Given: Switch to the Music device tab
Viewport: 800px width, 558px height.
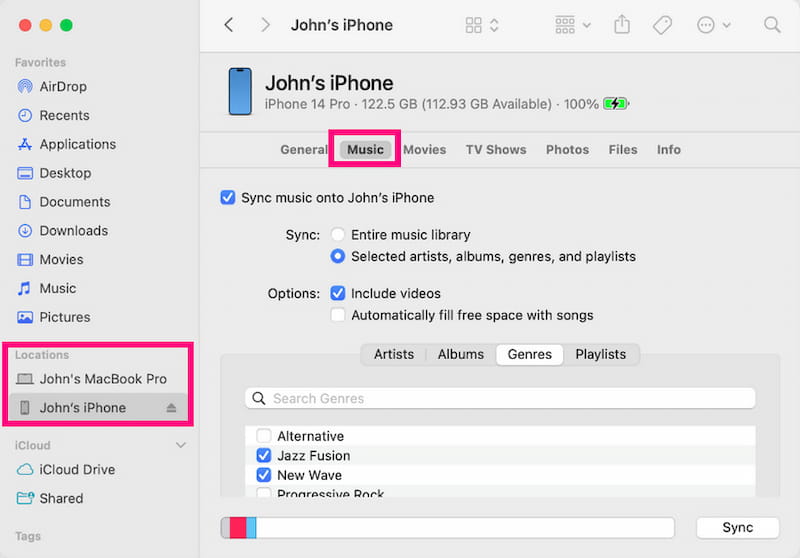Looking at the screenshot, I should [365, 149].
